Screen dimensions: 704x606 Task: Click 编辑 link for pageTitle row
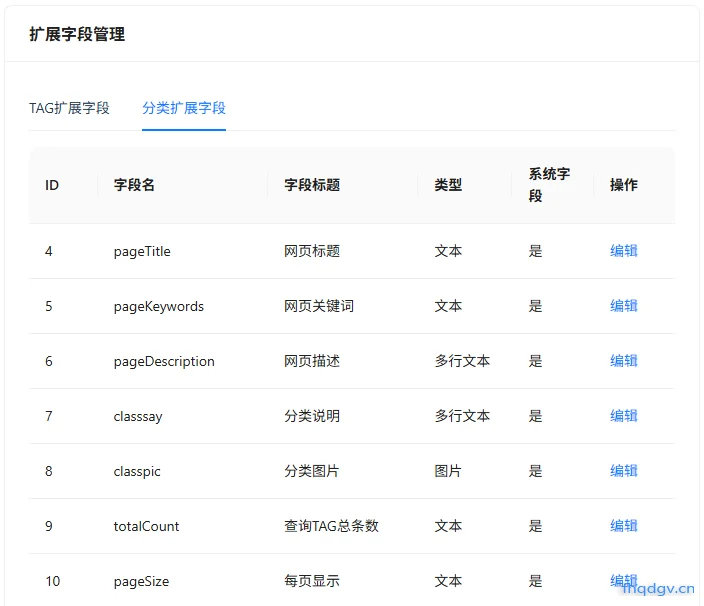(624, 250)
